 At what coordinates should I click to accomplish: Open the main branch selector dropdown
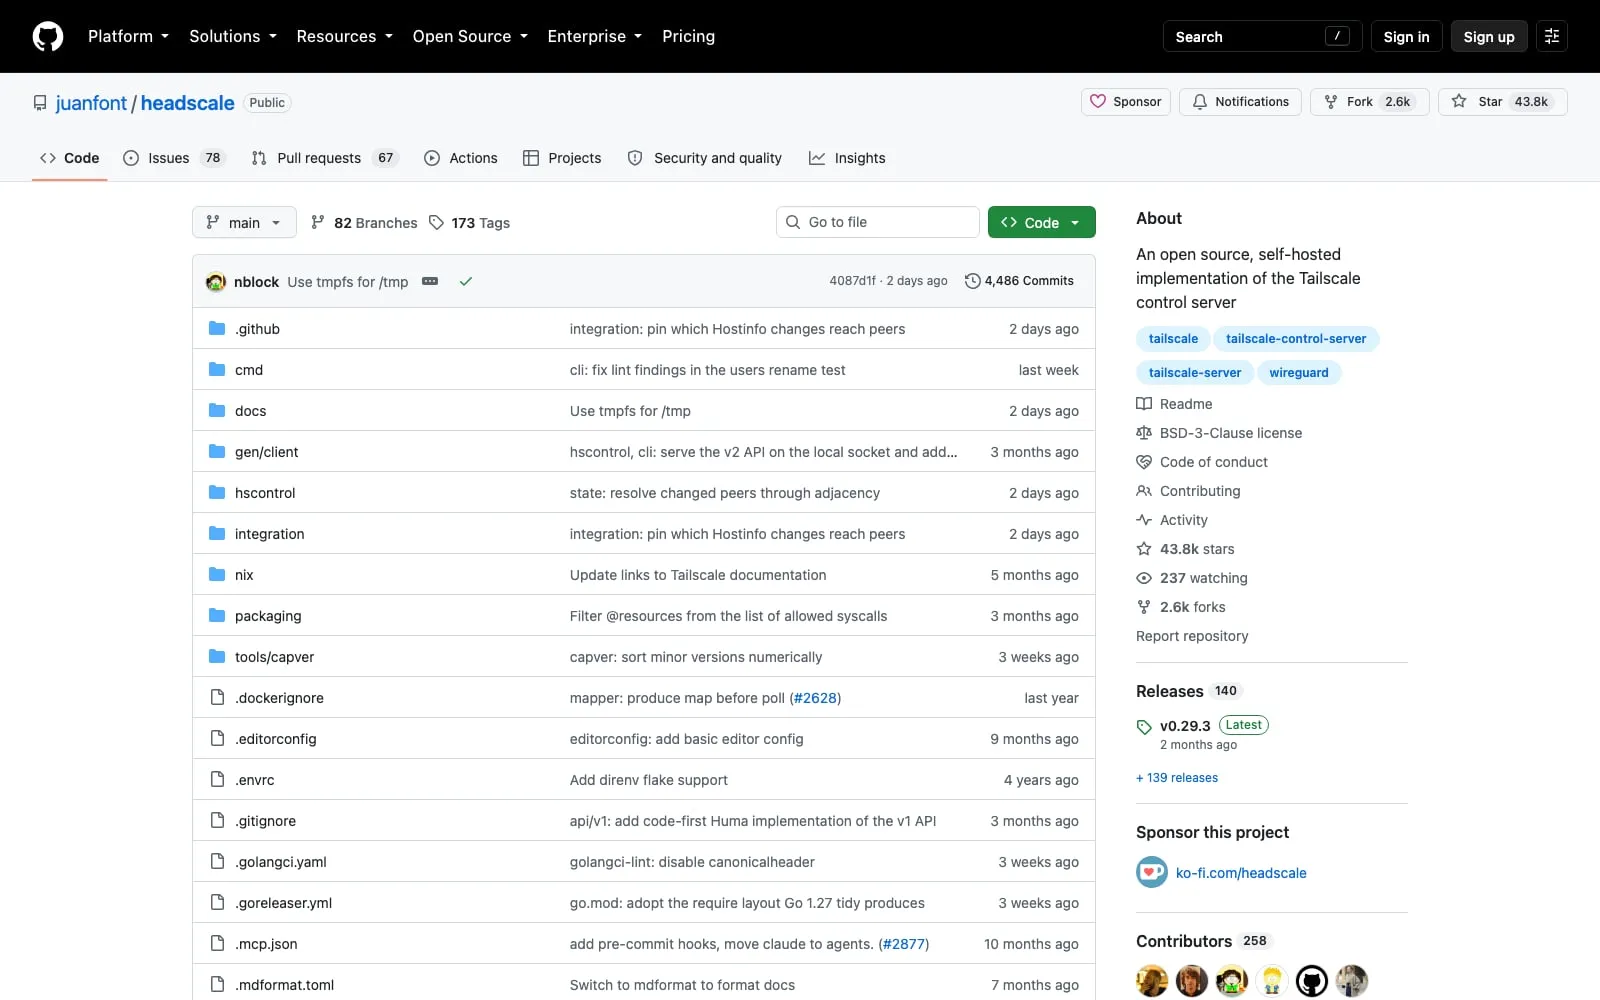point(244,222)
